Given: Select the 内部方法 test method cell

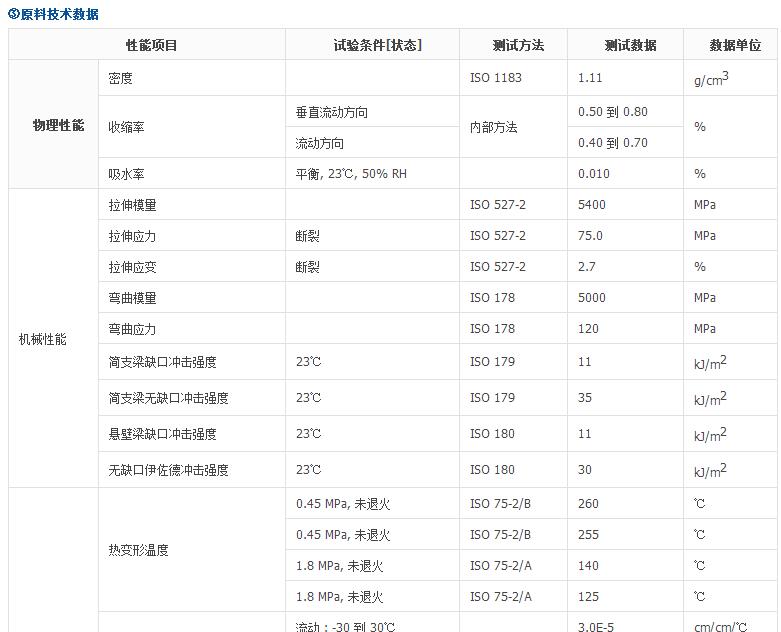Looking at the screenshot, I should (x=494, y=127).
